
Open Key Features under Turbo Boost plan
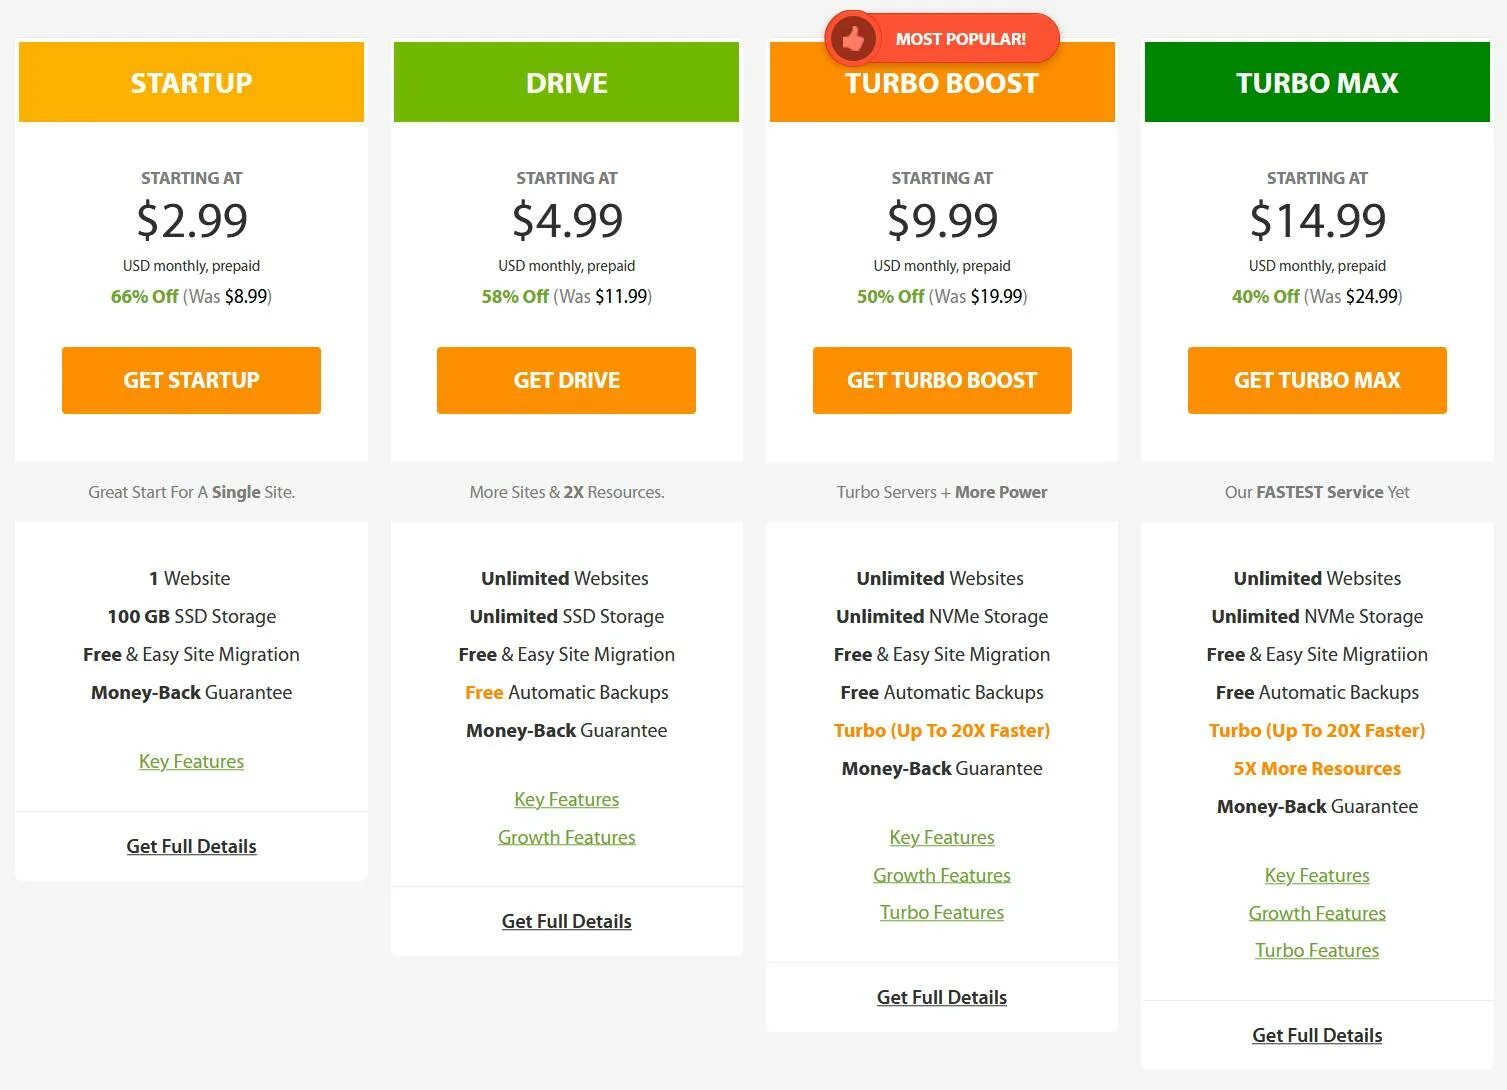click(x=941, y=837)
